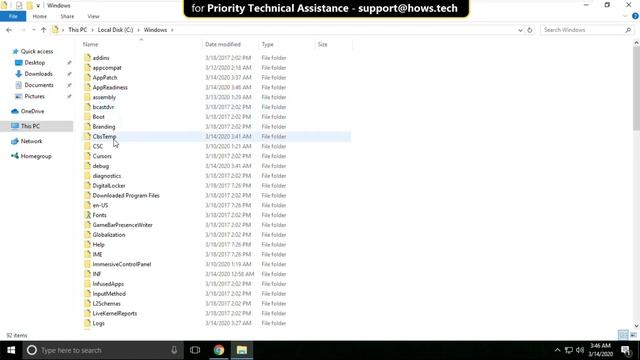
Task: Select the DigitalLocker folder name
Action: click(109, 186)
